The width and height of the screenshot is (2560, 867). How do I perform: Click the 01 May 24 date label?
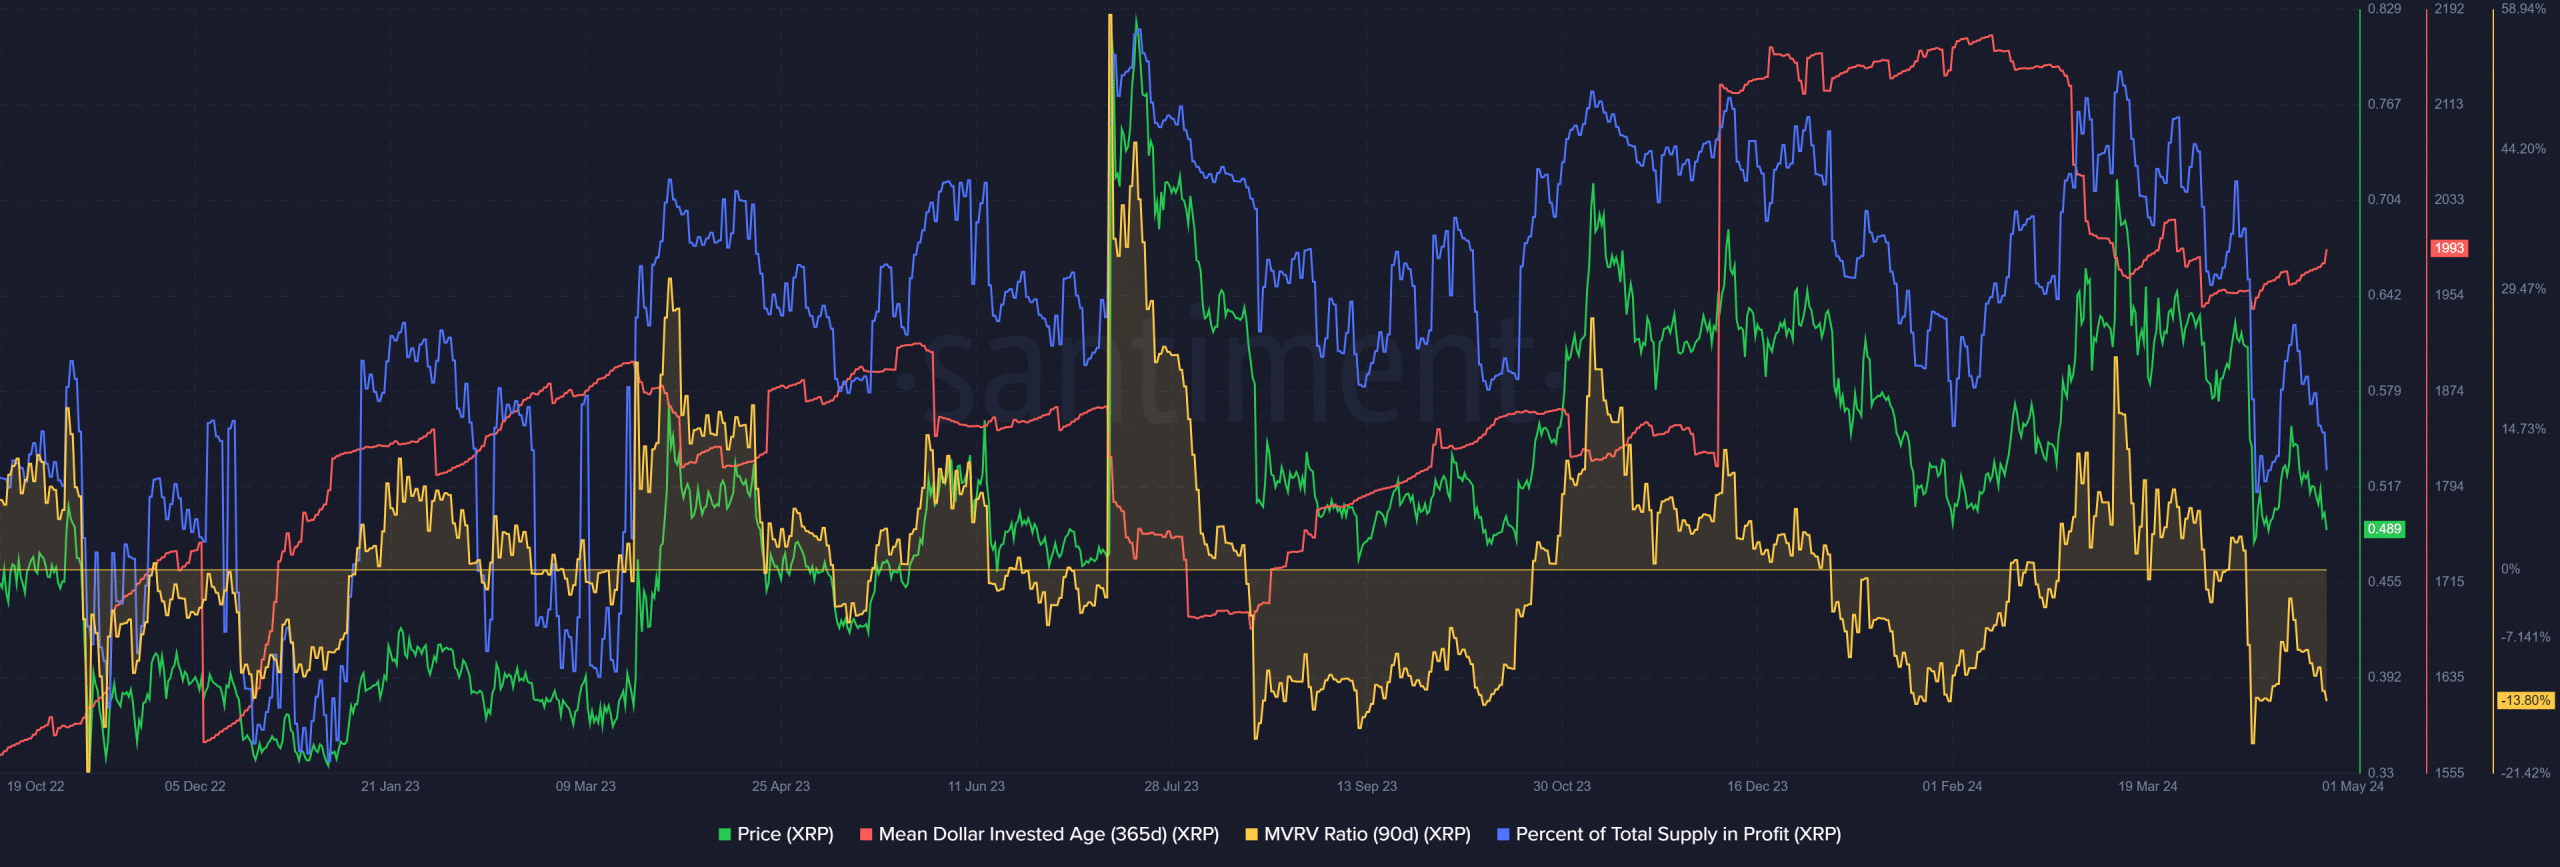tap(2352, 786)
